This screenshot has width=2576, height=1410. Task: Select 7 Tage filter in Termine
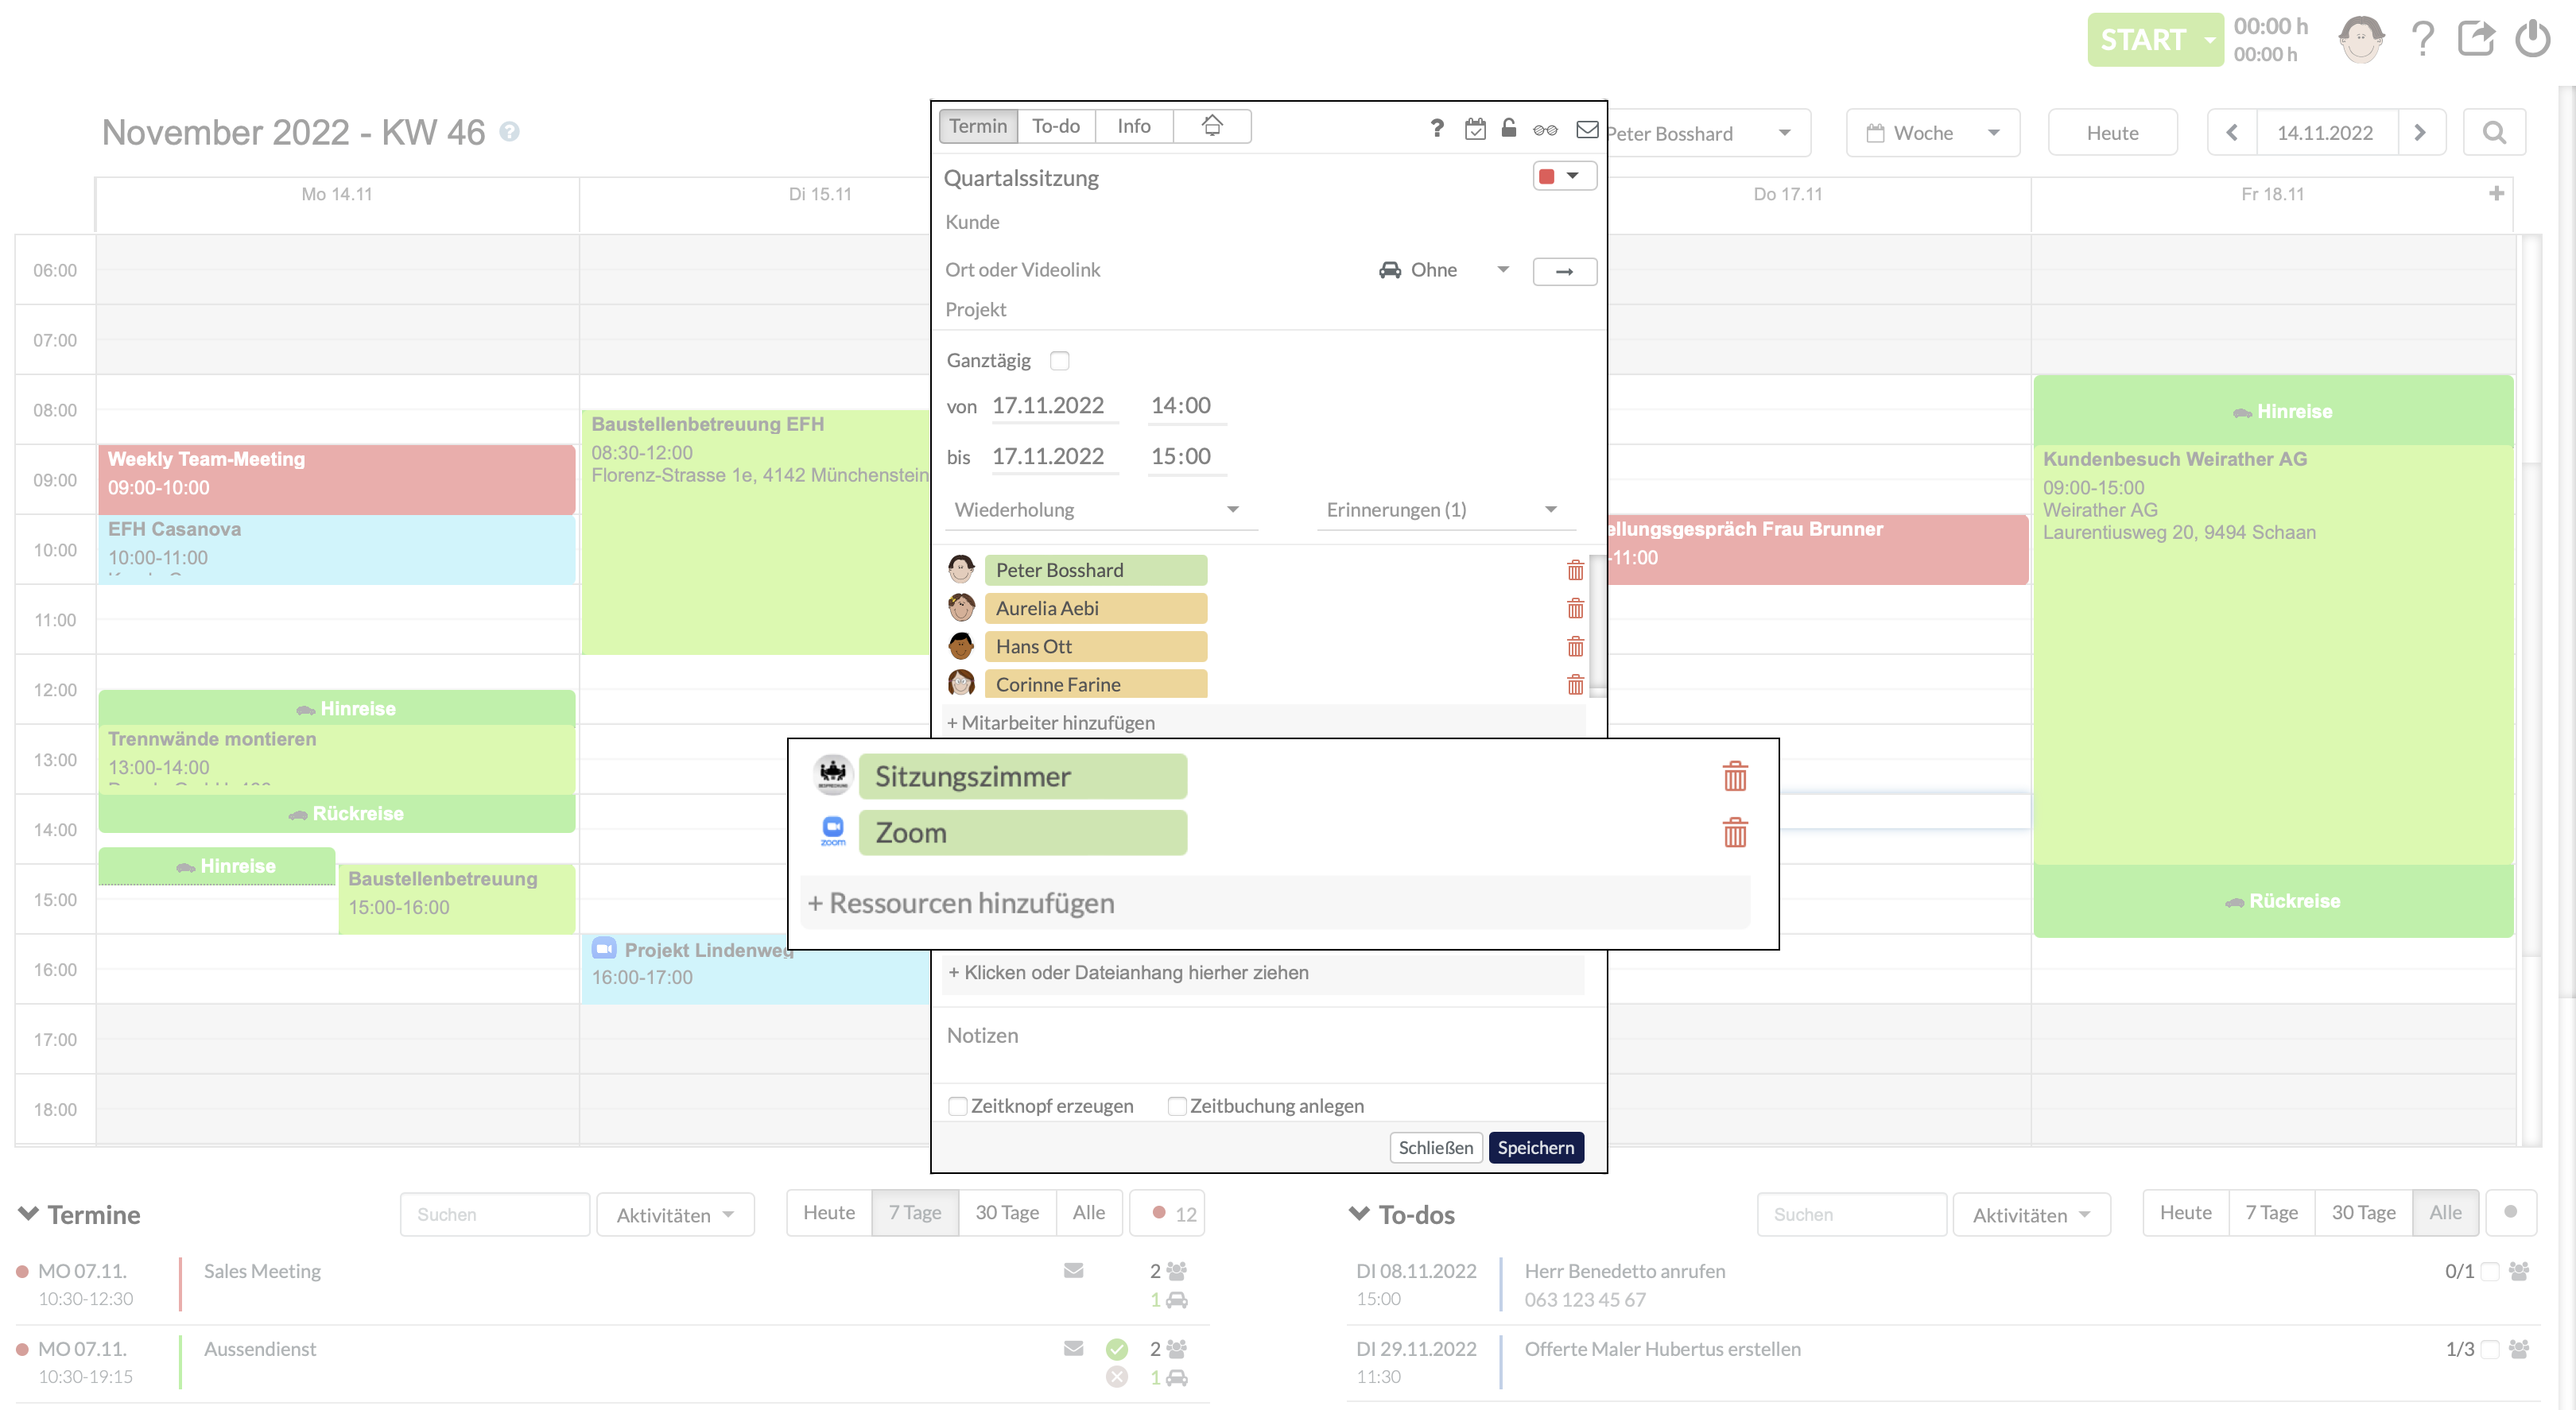915,1212
